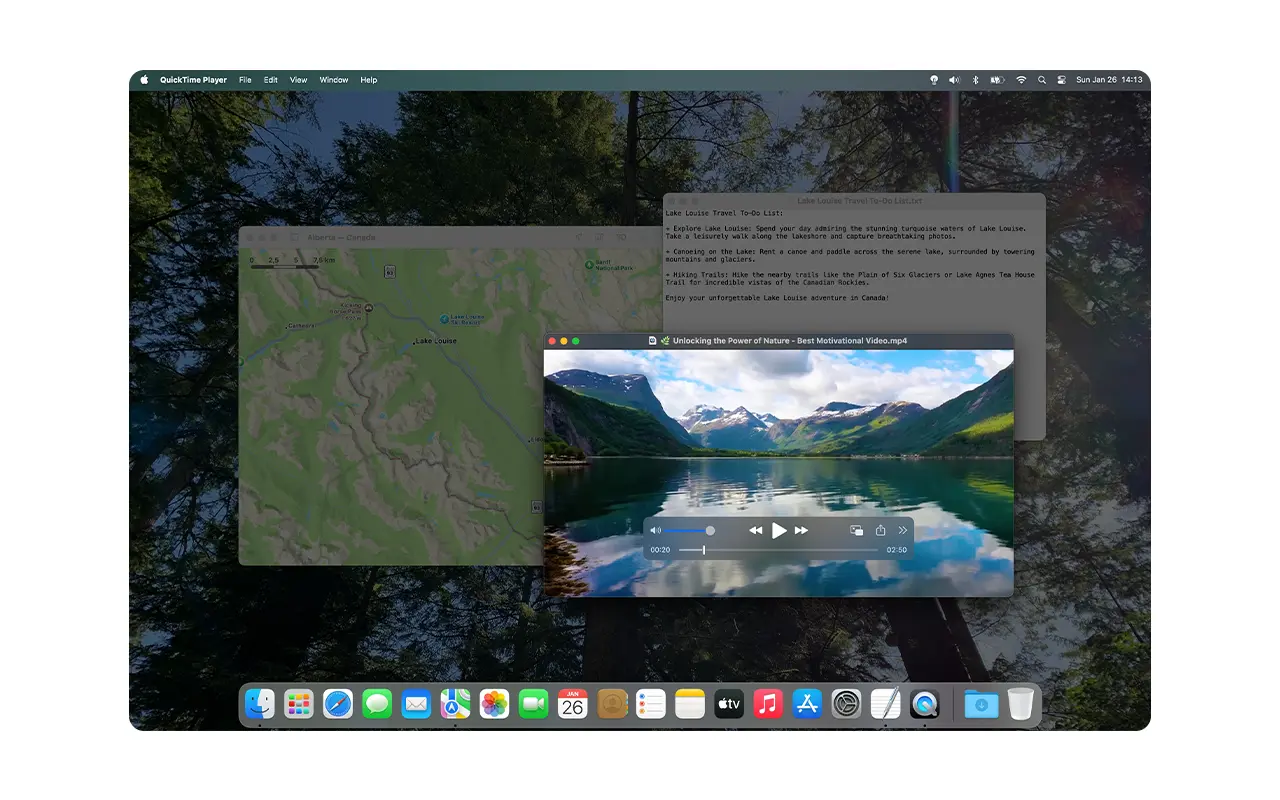Click the 02:50 remaining time label

[x=897, y=550]
